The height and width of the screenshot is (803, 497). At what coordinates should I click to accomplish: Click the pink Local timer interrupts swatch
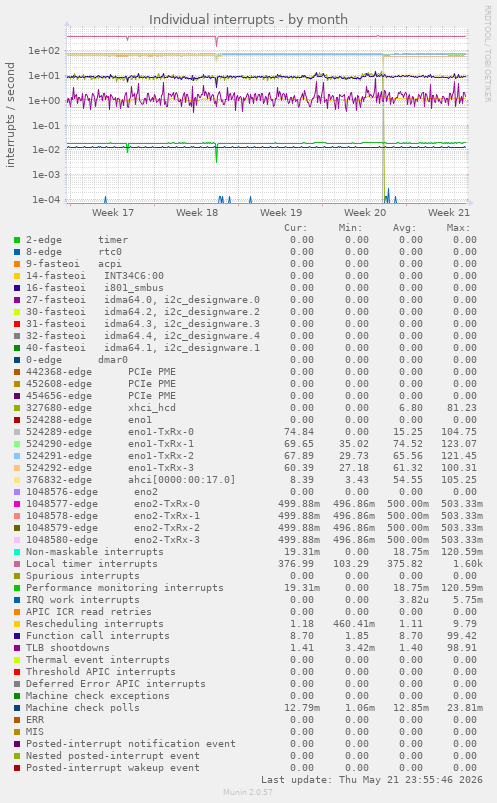click(x=17, y=564)
